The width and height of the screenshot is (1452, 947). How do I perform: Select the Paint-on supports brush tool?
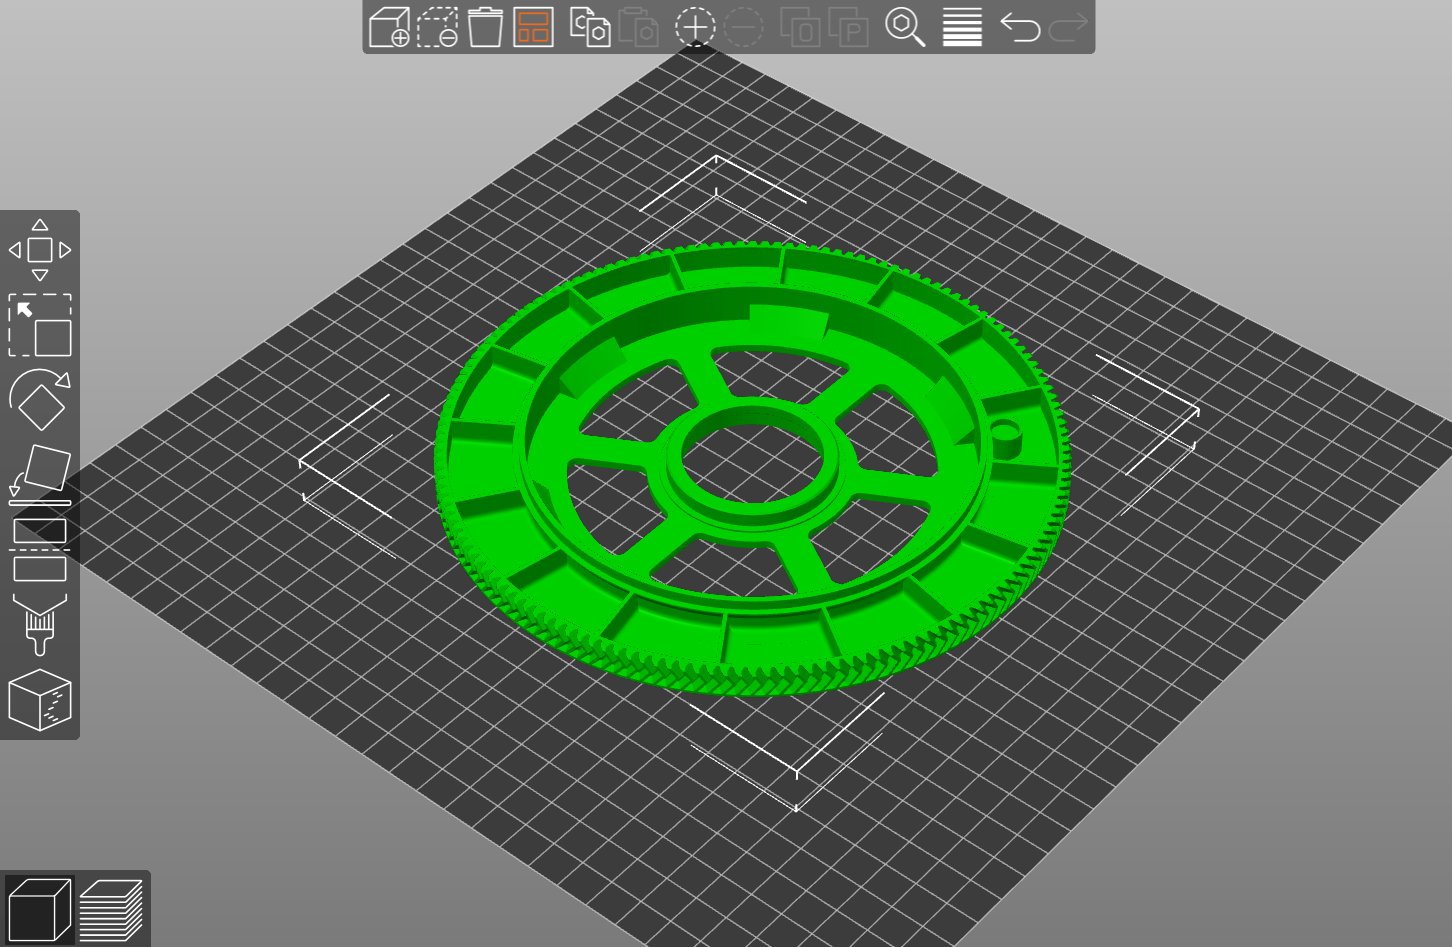[x=40, y=625]
